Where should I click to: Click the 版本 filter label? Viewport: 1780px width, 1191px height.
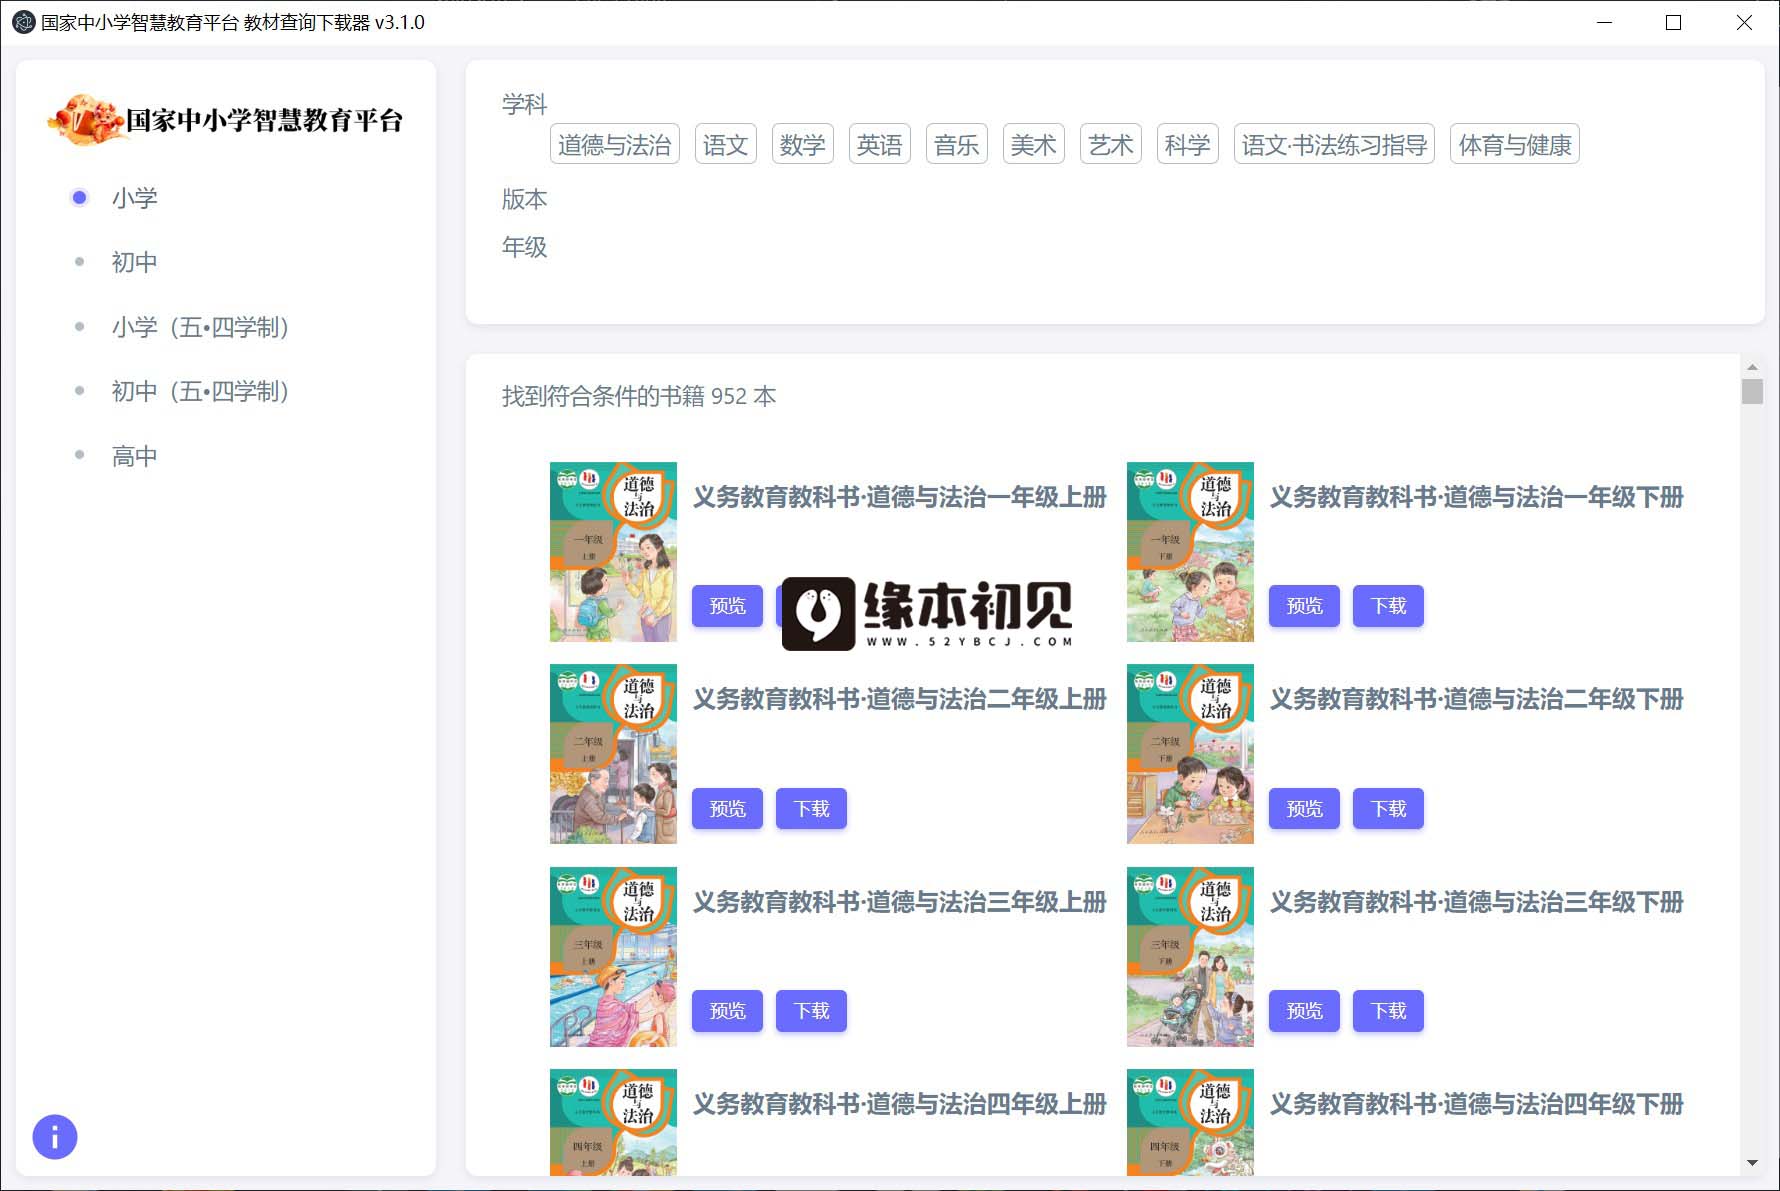coord(524,199)
